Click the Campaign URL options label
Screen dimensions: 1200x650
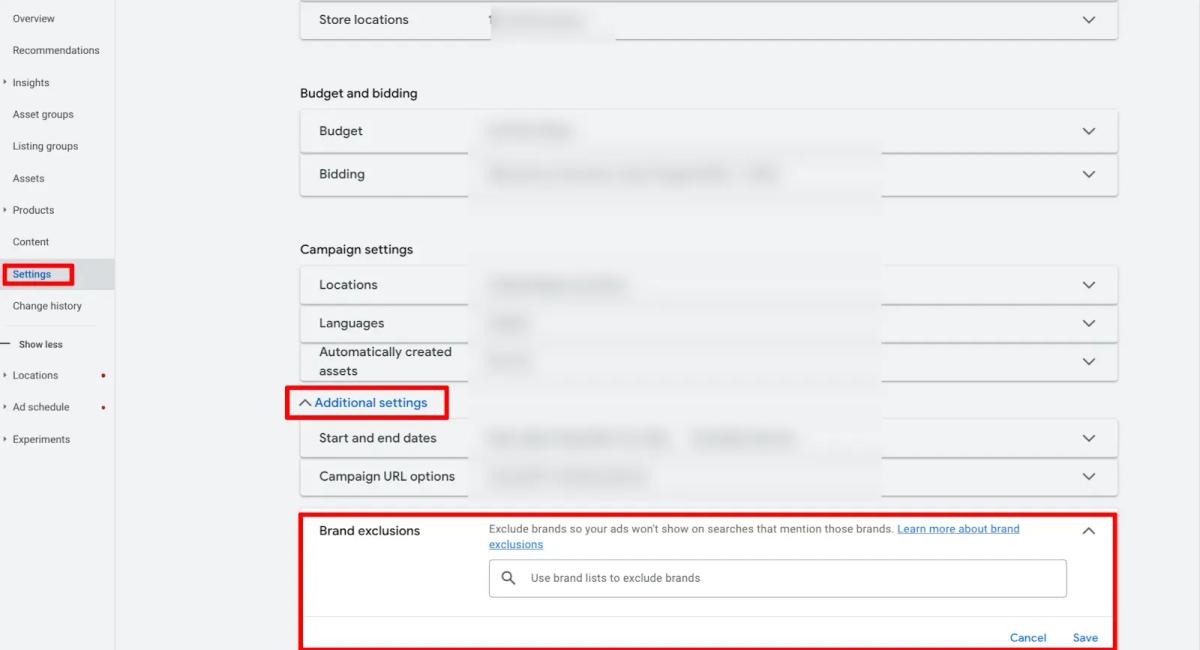coord(387,477)
